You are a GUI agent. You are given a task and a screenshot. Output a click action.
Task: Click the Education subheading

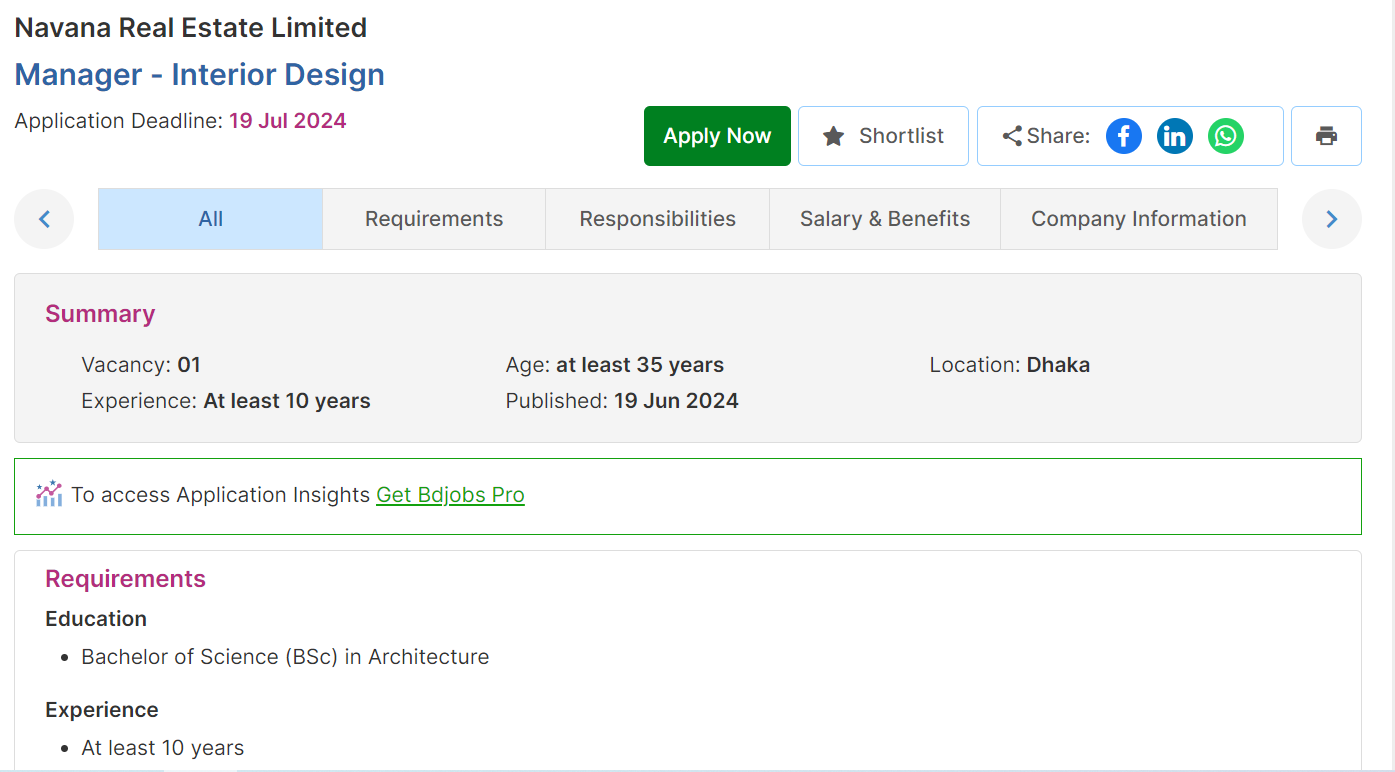(96, 619)
